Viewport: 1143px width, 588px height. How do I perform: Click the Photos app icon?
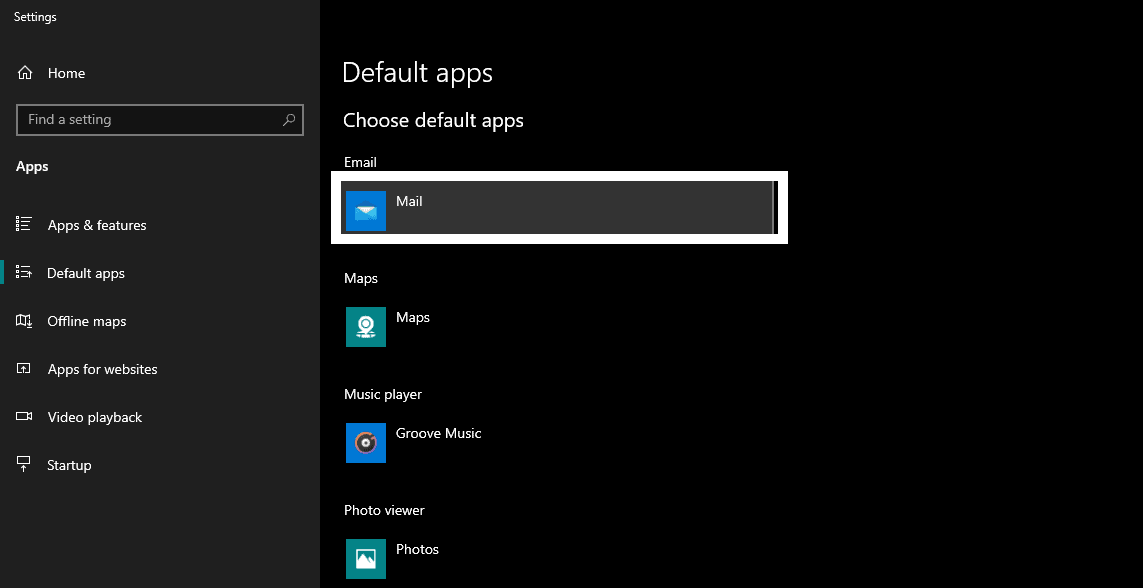click(366, 558)
